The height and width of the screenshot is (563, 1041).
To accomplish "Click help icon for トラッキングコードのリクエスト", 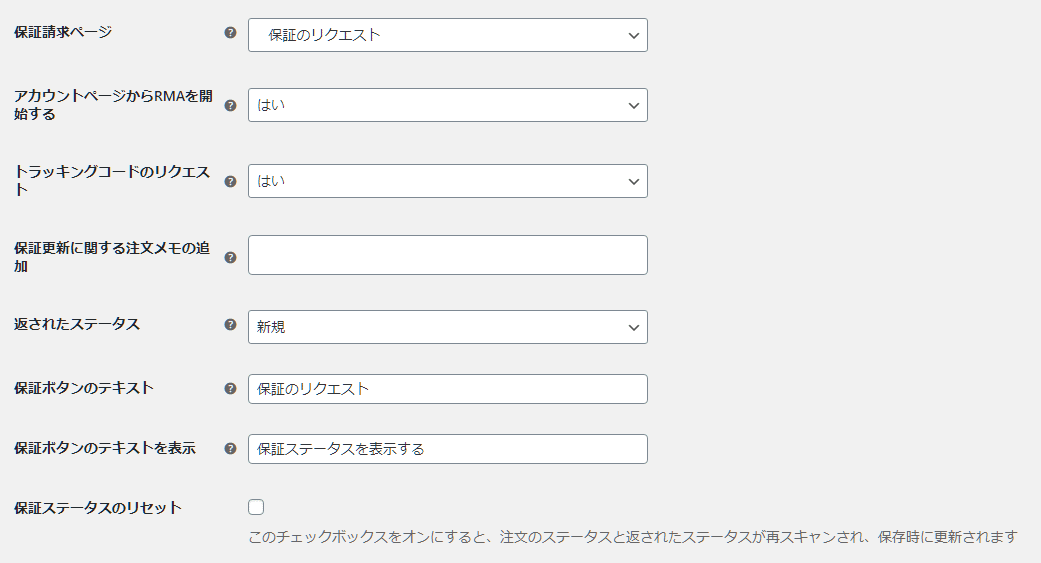I will (230, 181).
